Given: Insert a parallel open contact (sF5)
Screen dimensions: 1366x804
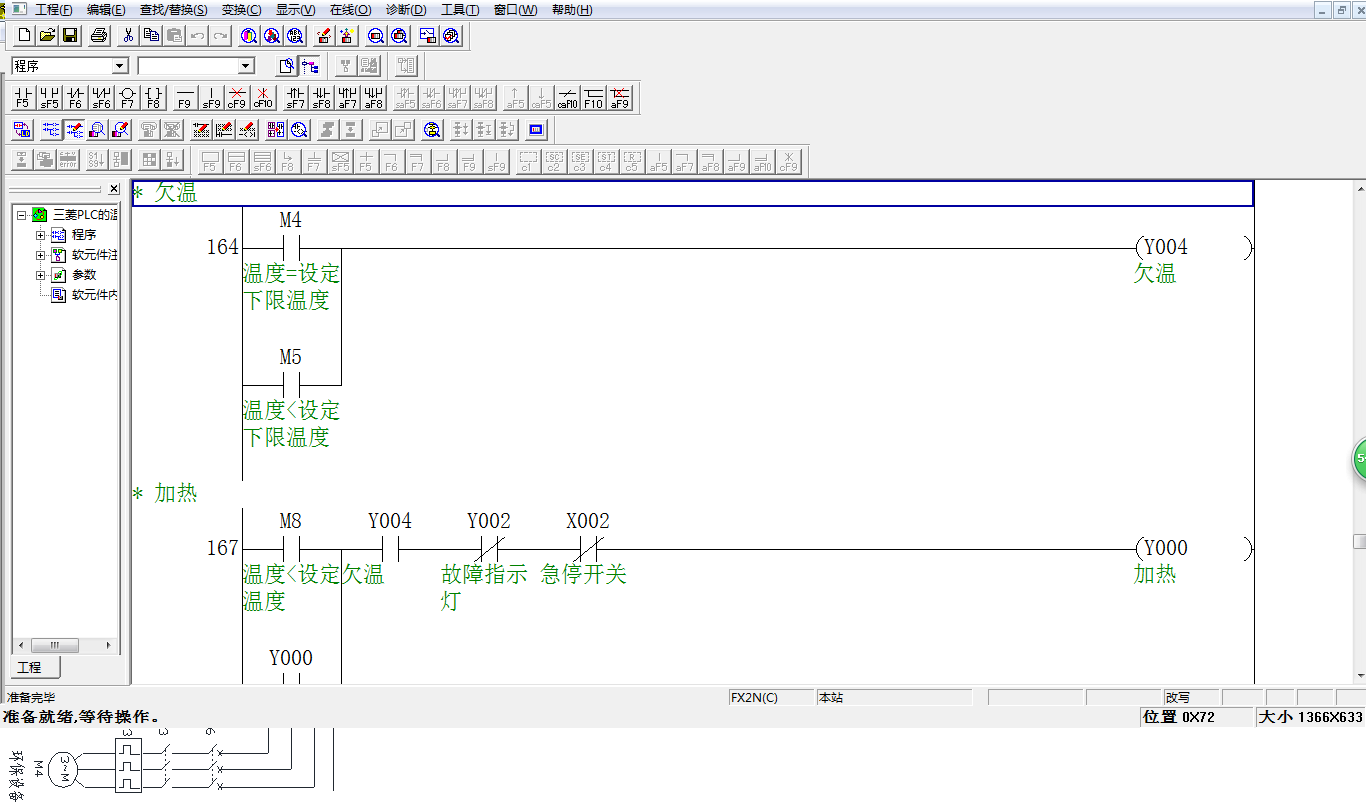Looking at the screenshot, I should tap(48, 97).
